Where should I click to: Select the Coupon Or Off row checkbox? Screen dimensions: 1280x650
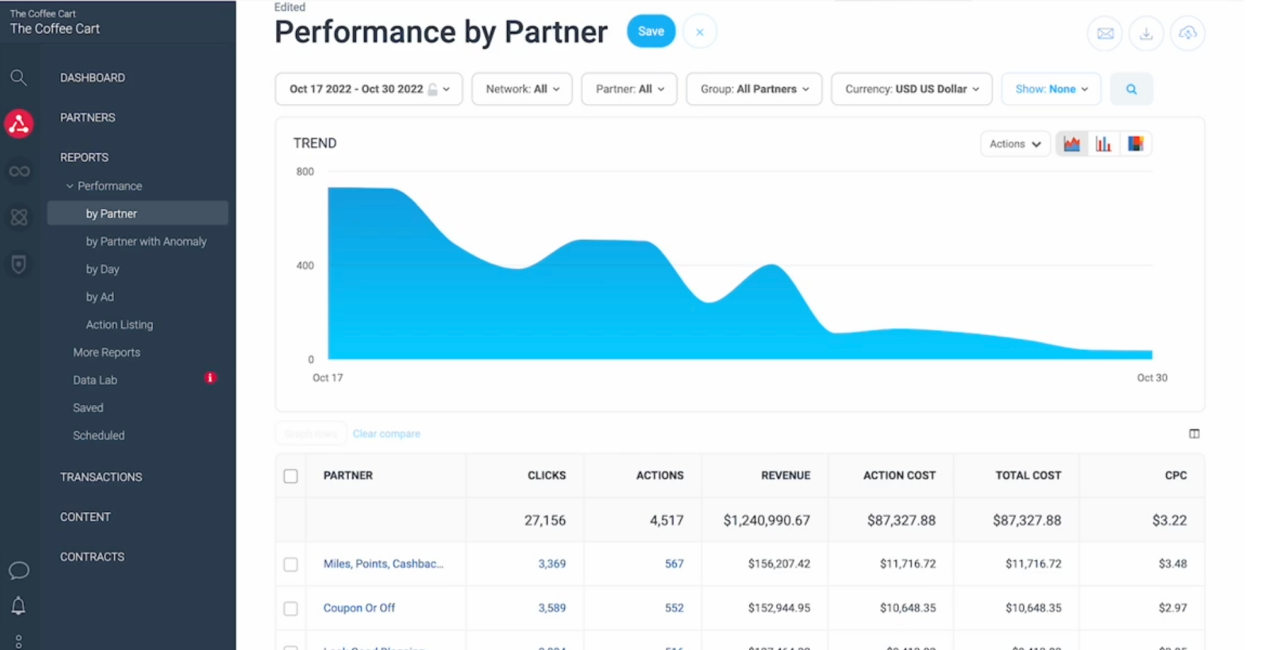pos(291,608)
